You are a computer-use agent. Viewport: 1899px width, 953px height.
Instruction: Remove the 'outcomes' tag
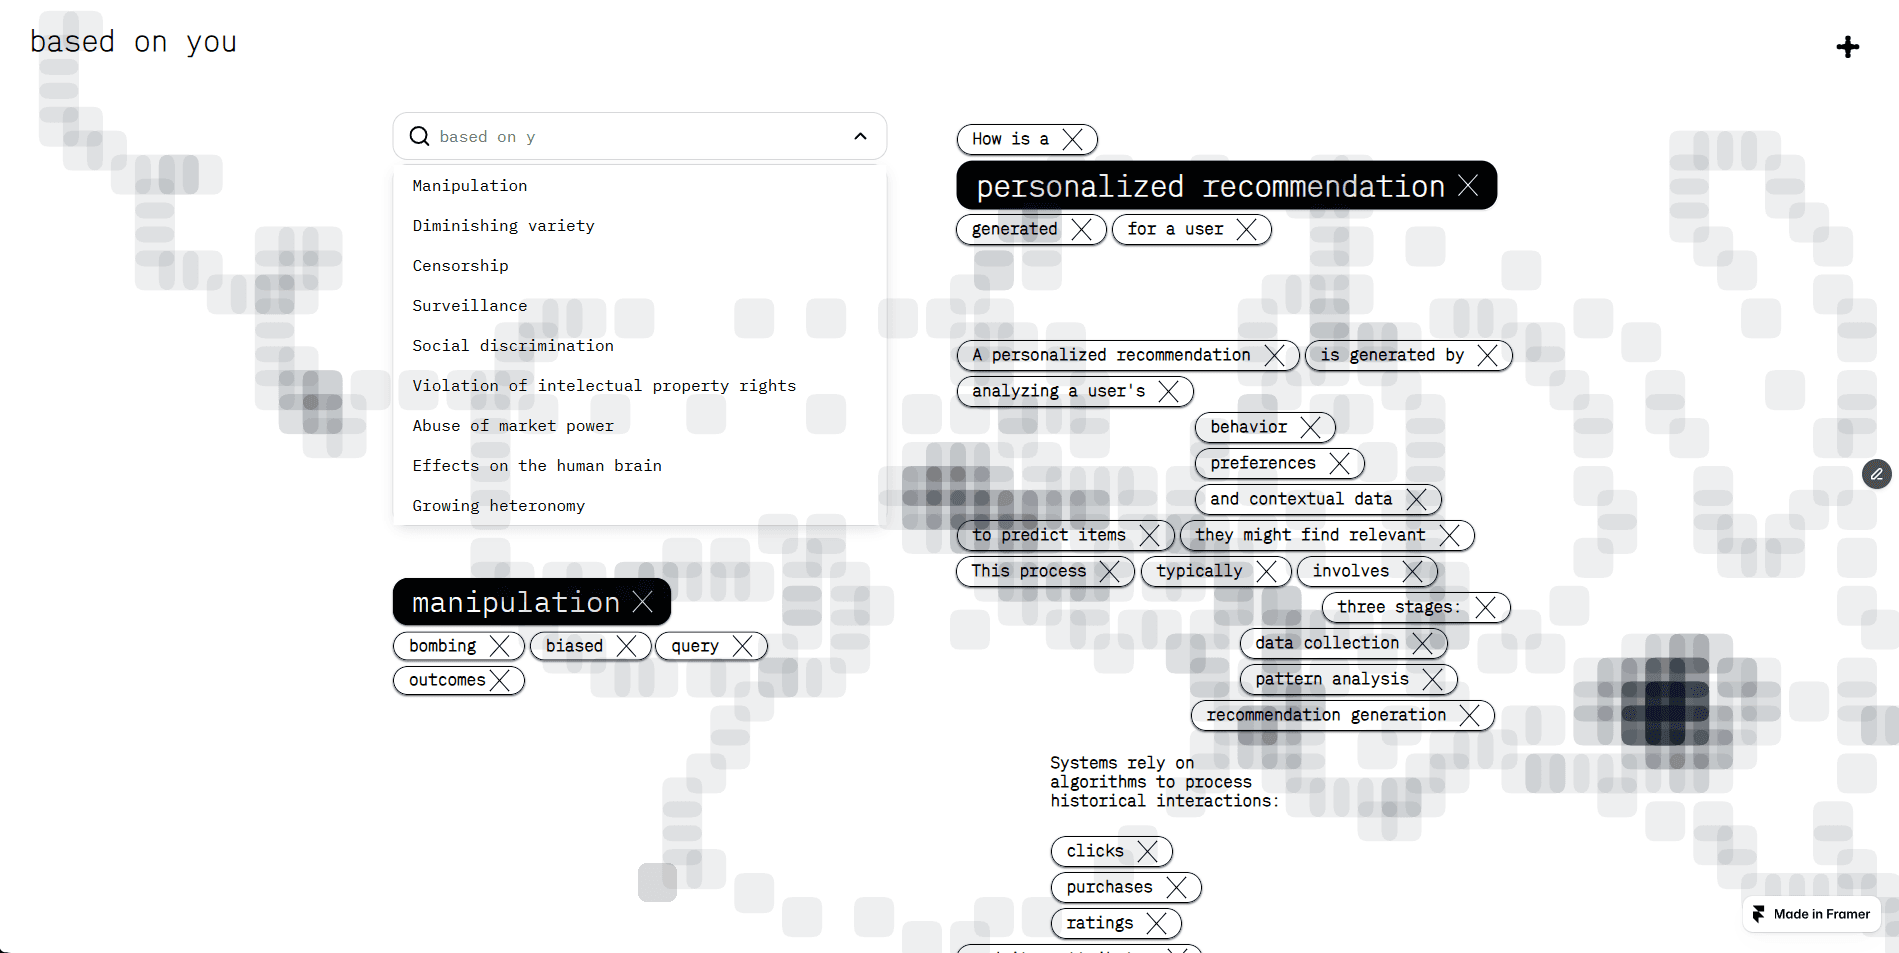click(x=500, y=680)
